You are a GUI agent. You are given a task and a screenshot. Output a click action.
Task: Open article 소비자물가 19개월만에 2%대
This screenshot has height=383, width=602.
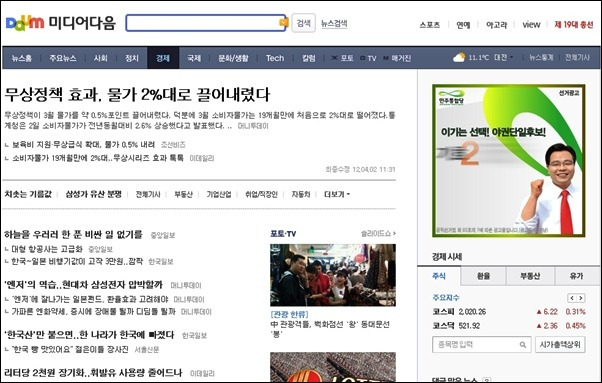click(98, 158)
